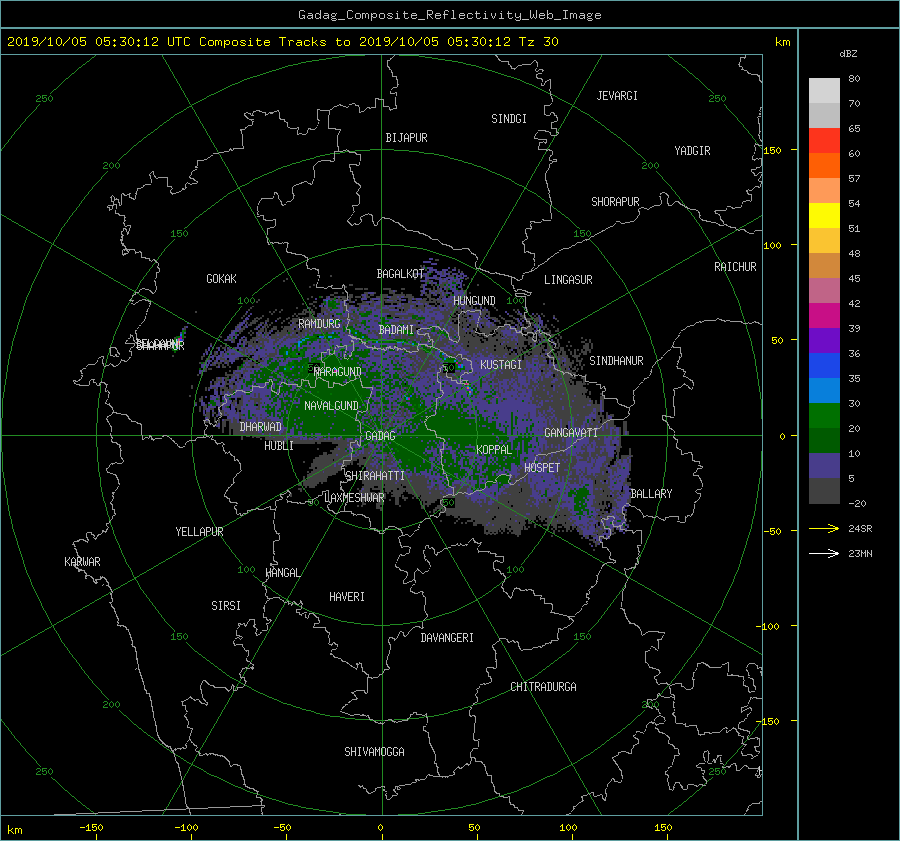Click the RAICHUR city label
The height and width of the screenshot is (841, 900).
[735, 267]
